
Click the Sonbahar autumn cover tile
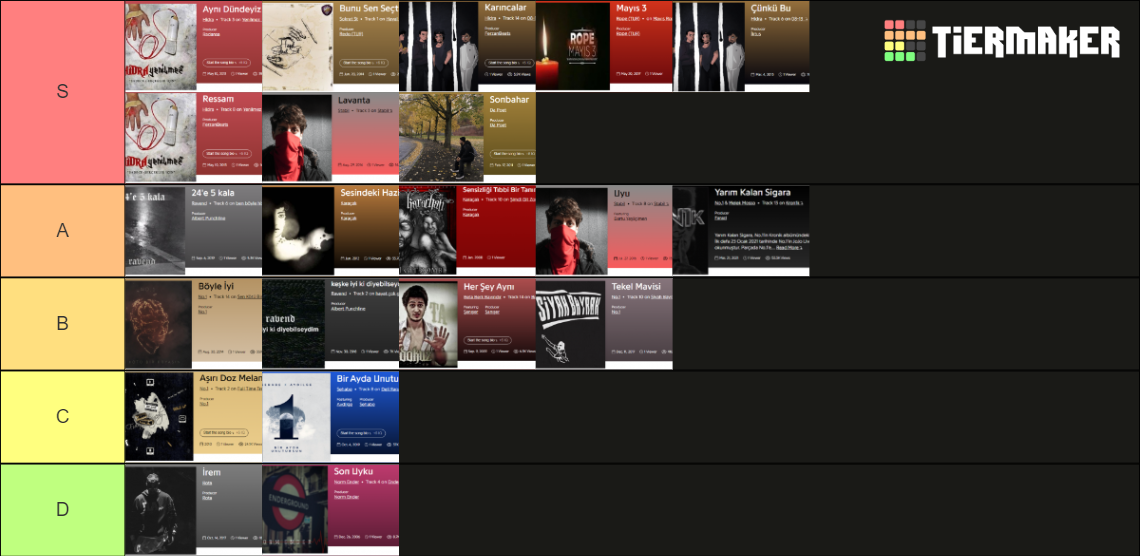pyautogui.click(x=467, y=137)
